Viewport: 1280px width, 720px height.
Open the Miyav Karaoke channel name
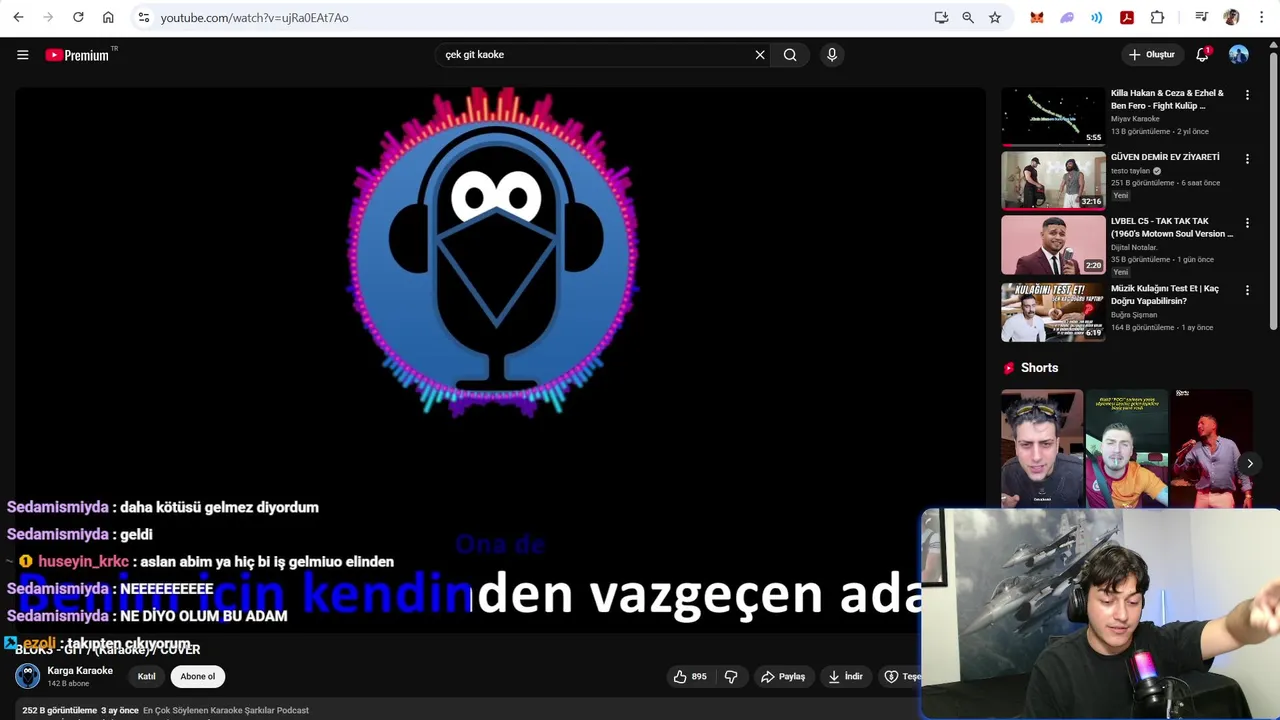(1135, 119)
